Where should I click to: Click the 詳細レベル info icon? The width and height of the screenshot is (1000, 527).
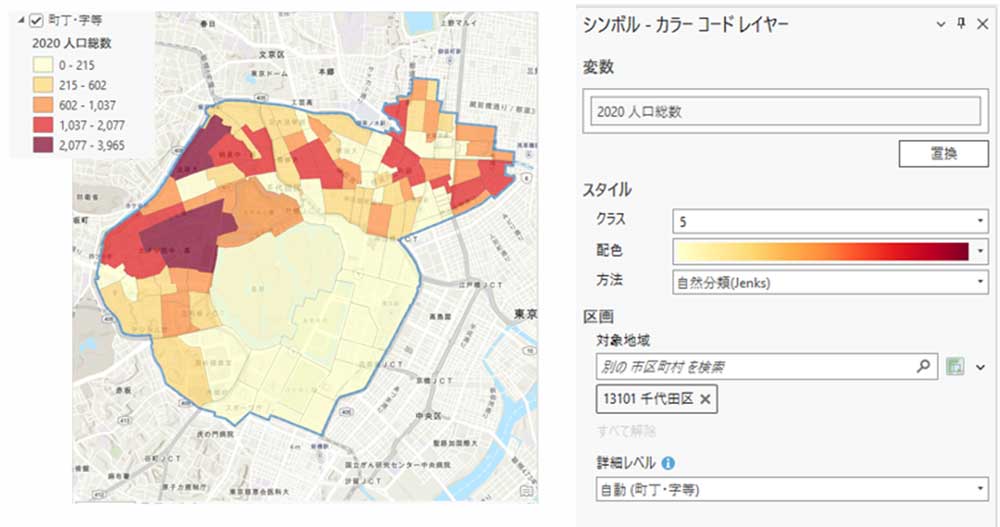click(668, 463)
